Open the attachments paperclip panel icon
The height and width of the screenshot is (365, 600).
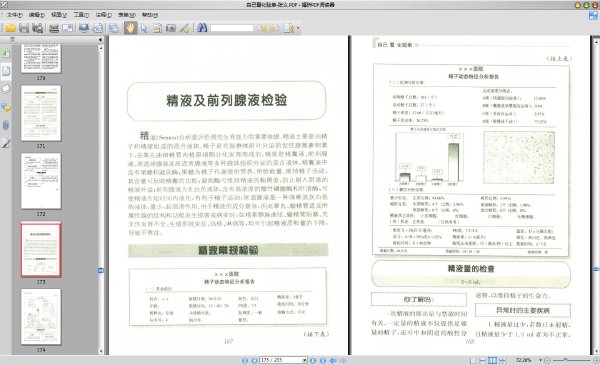pyautogui.click(x=6, y=125)
